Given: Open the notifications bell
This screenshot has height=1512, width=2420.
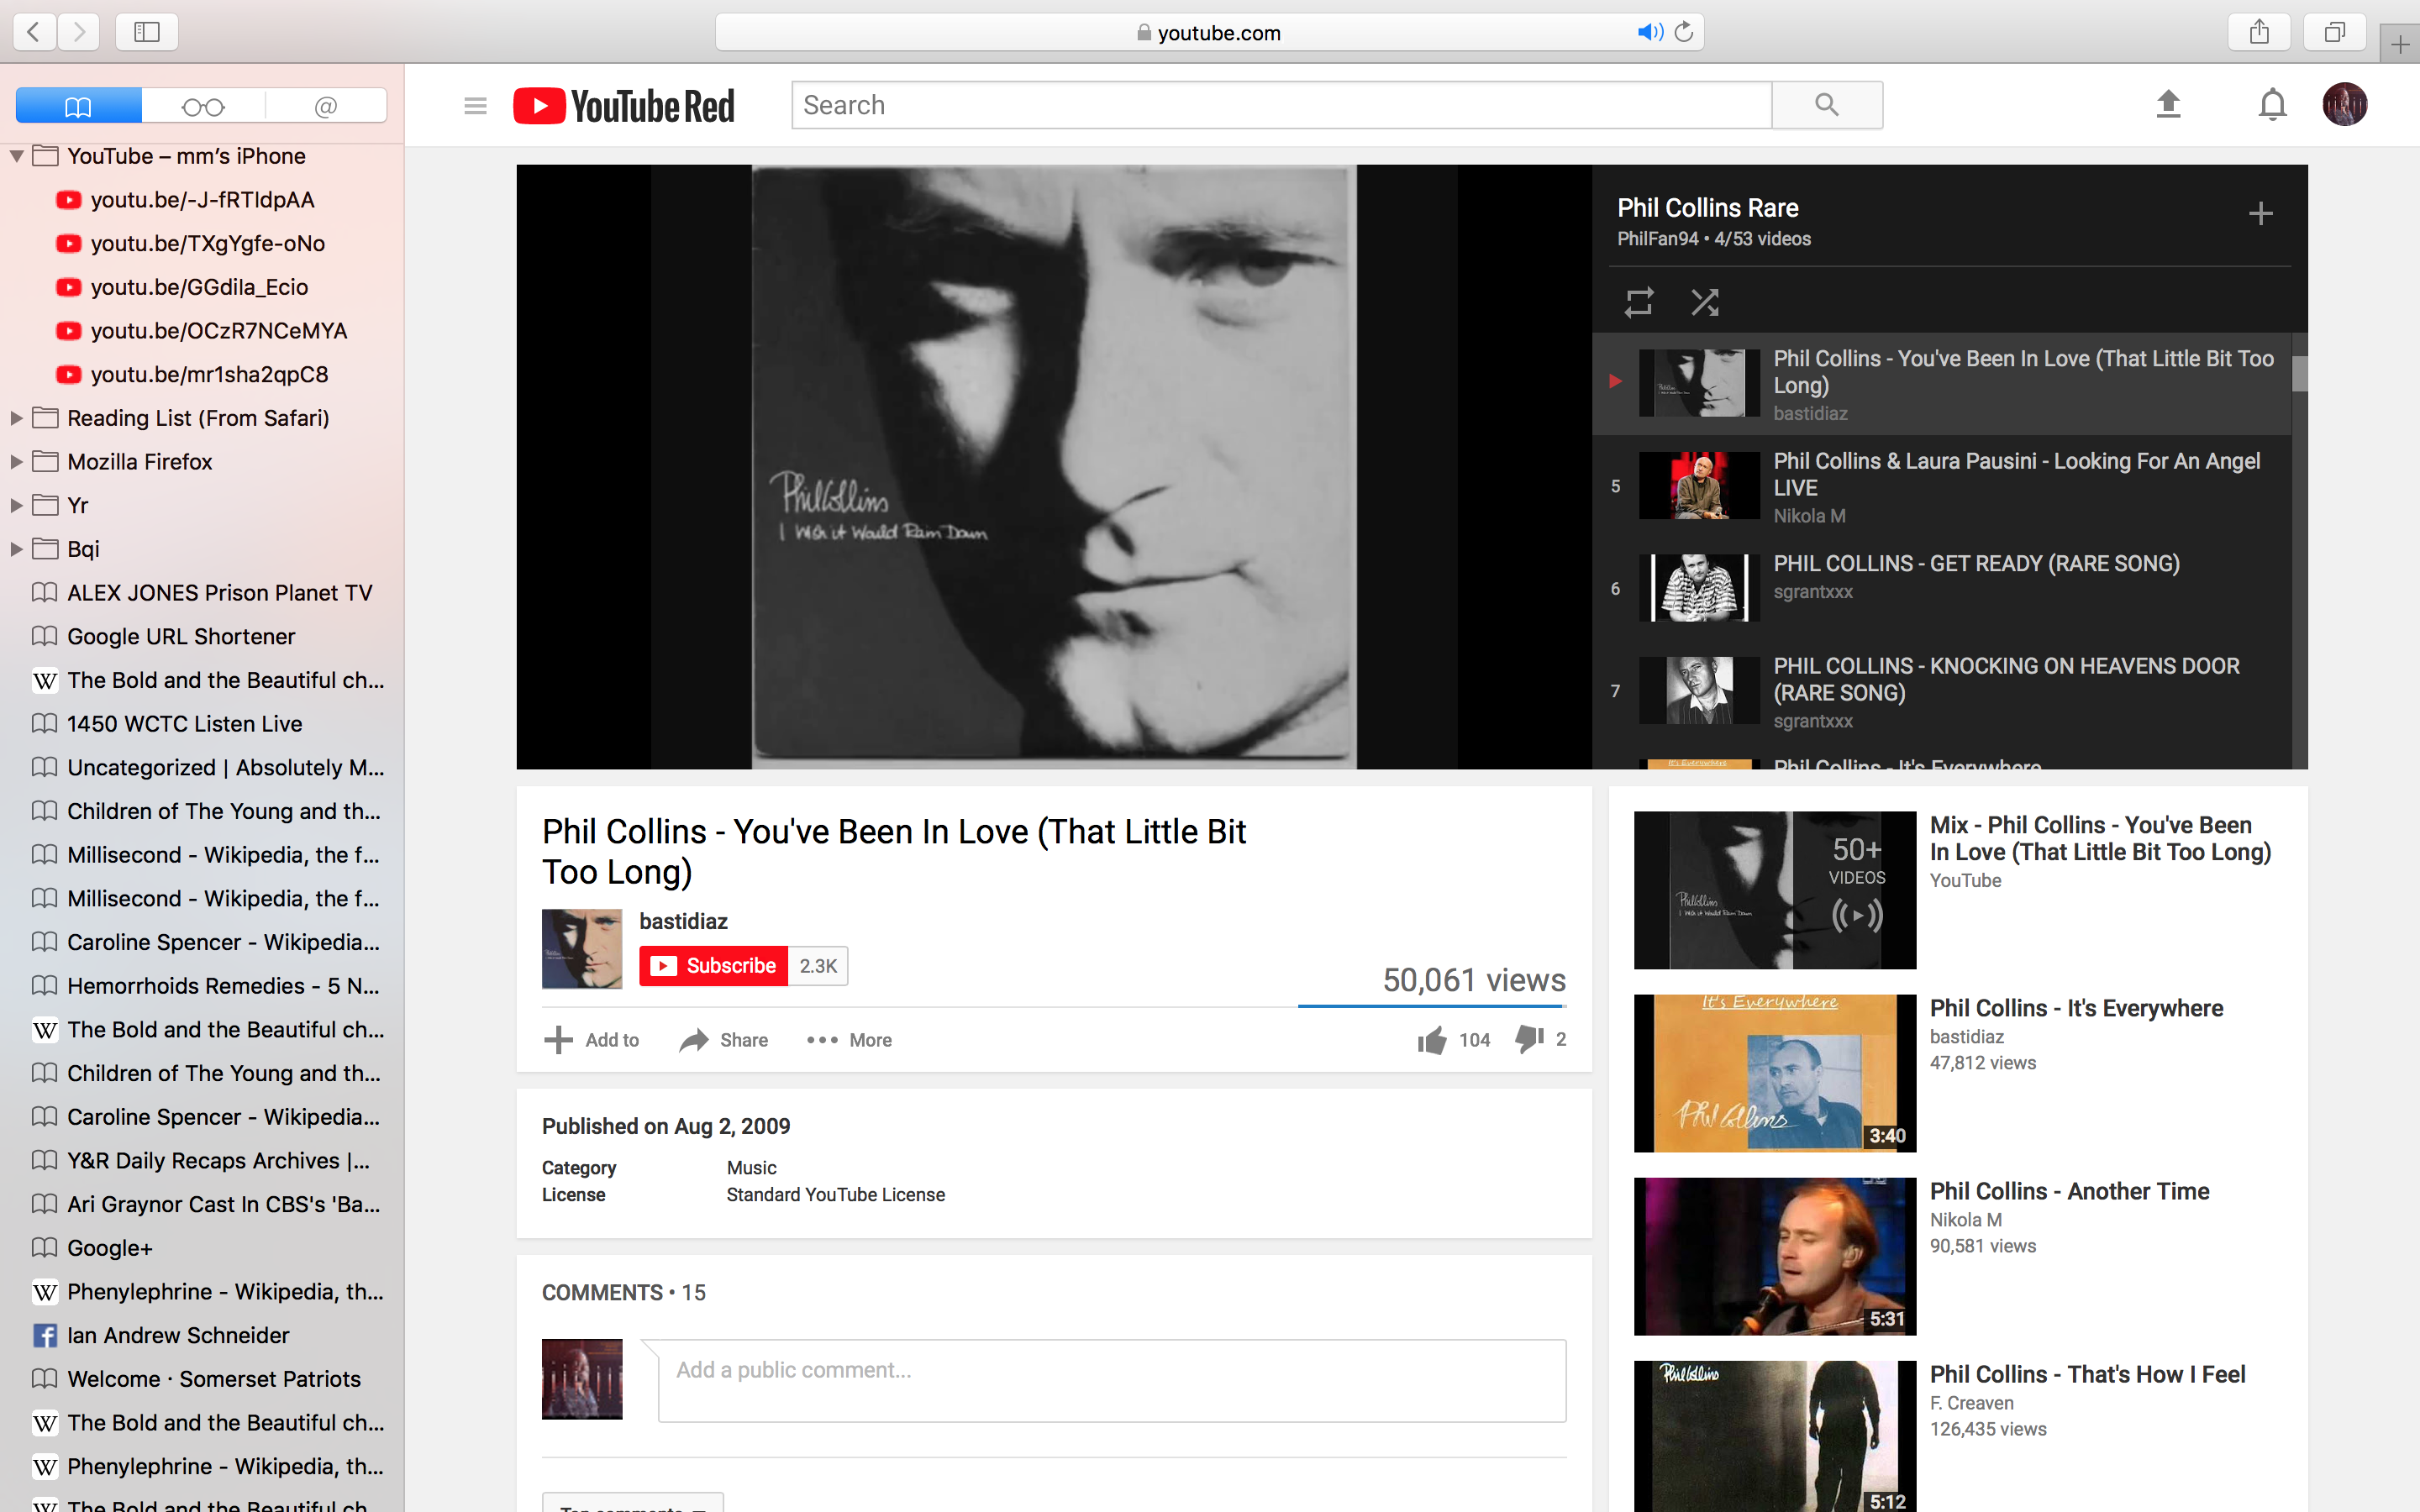Looking at the screenshot, I should (2272, 104).
